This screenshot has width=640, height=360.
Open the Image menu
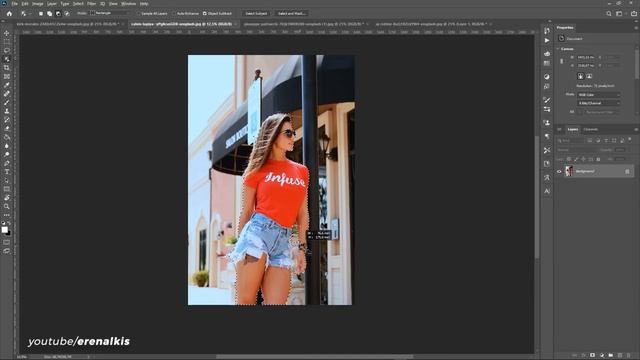(x=38, y=4)
